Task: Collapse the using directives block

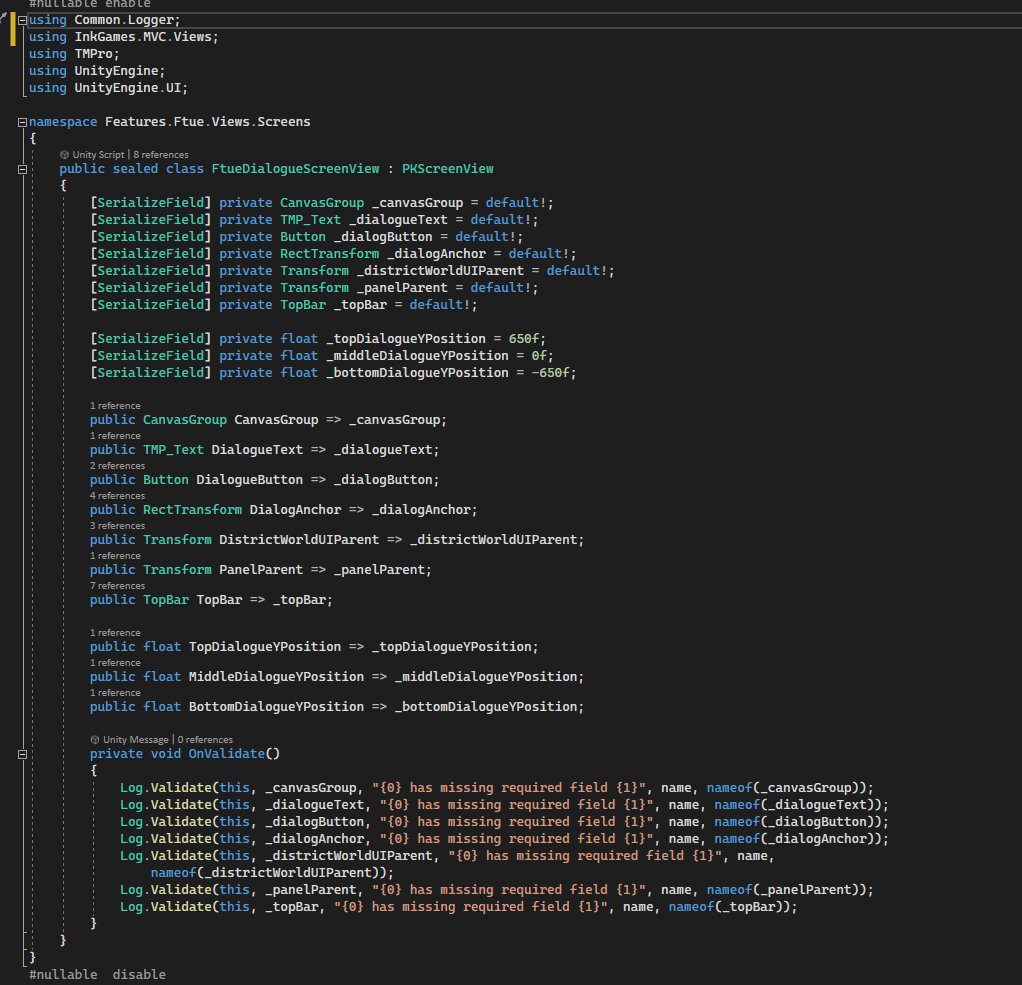Action: pos(22,20)
